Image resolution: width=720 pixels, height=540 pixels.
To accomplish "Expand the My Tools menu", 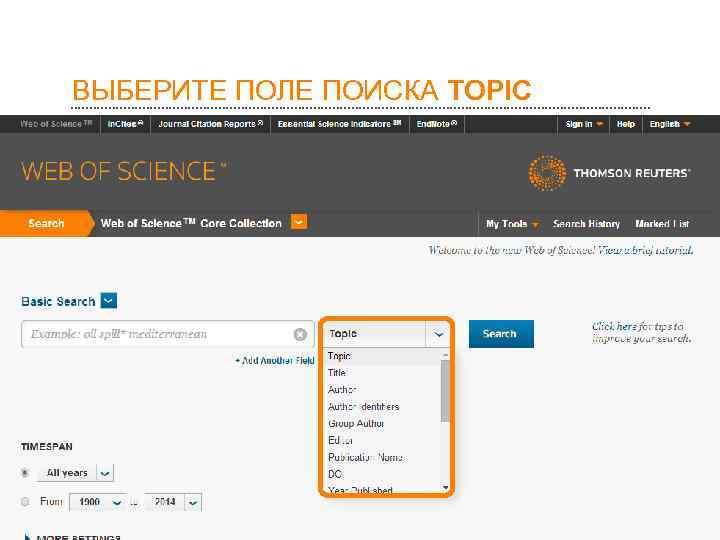I will [x=512, y=224].
